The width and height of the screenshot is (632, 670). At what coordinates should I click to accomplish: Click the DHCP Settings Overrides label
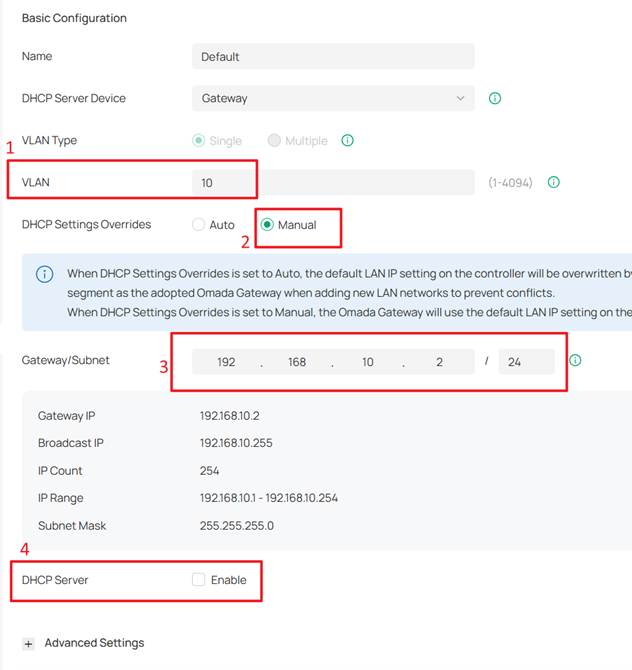click(x=86, y=224)
